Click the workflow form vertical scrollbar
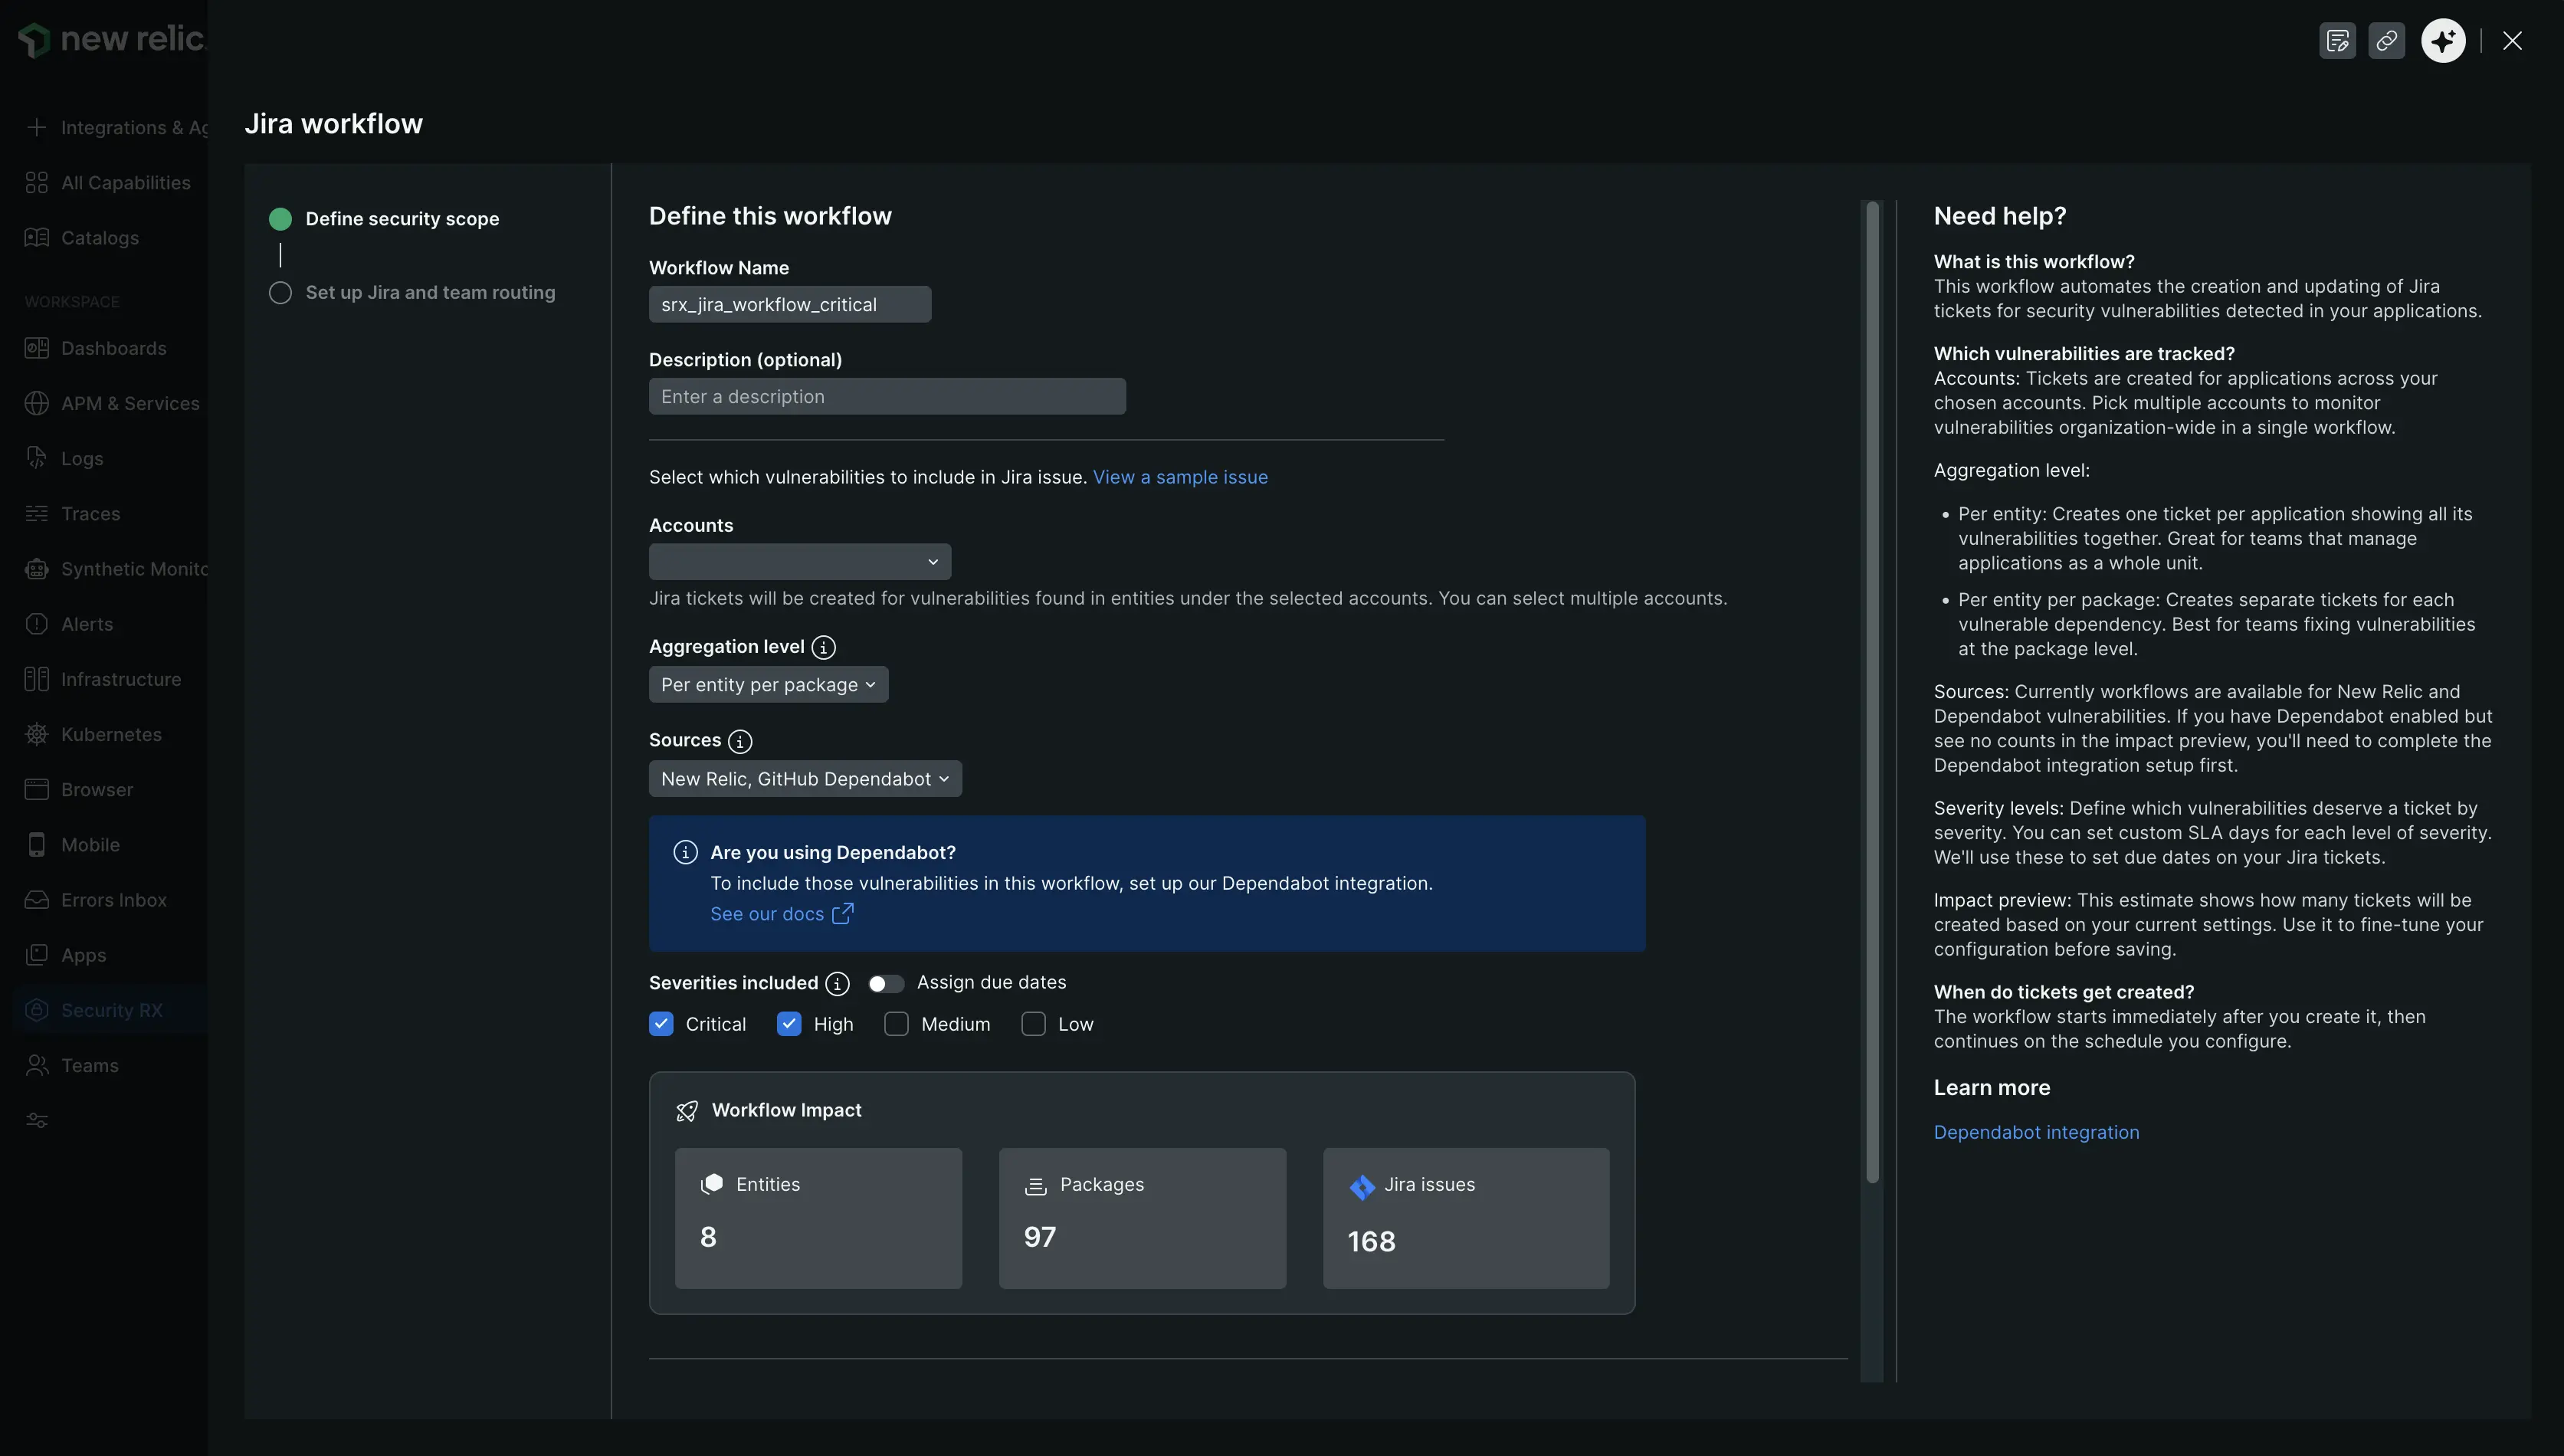 pyautogui.click(x=1872, y=692)
